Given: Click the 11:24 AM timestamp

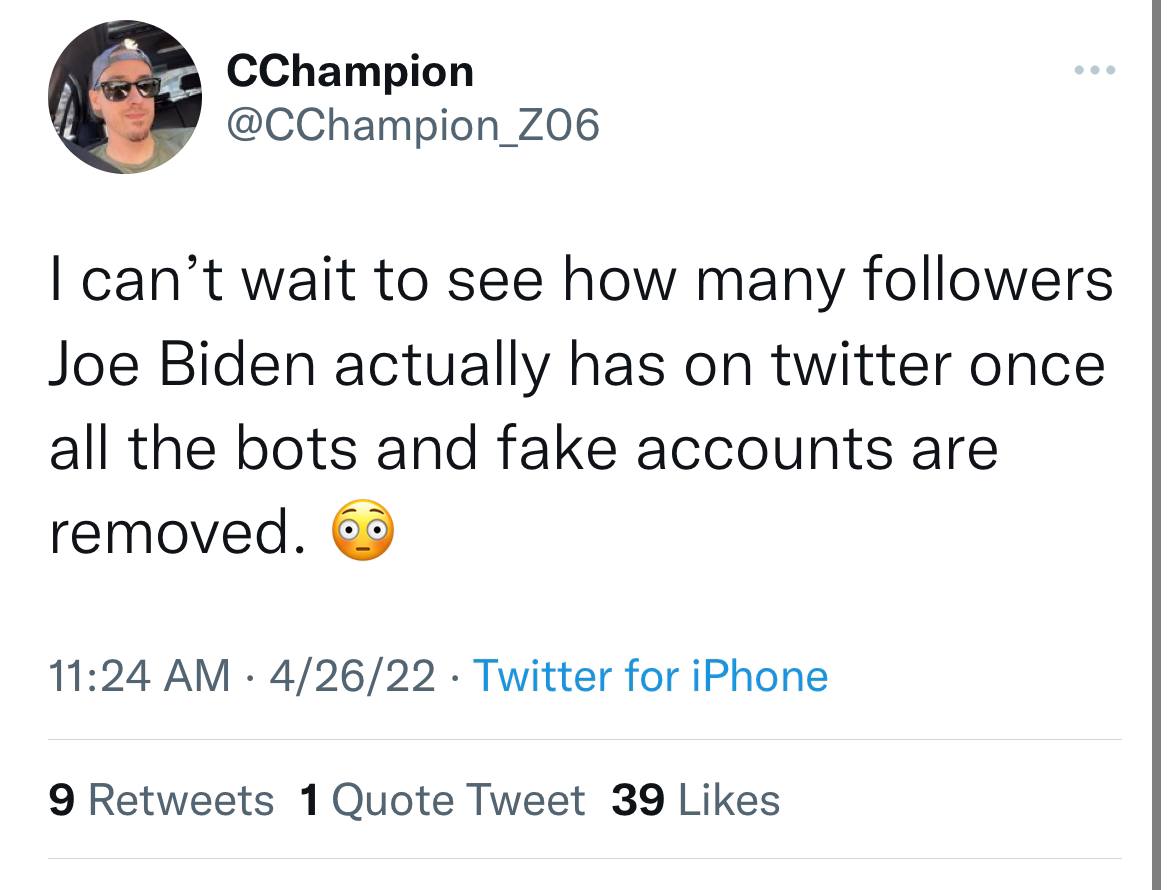Looking at the screenshot, I should coord(140,676).
